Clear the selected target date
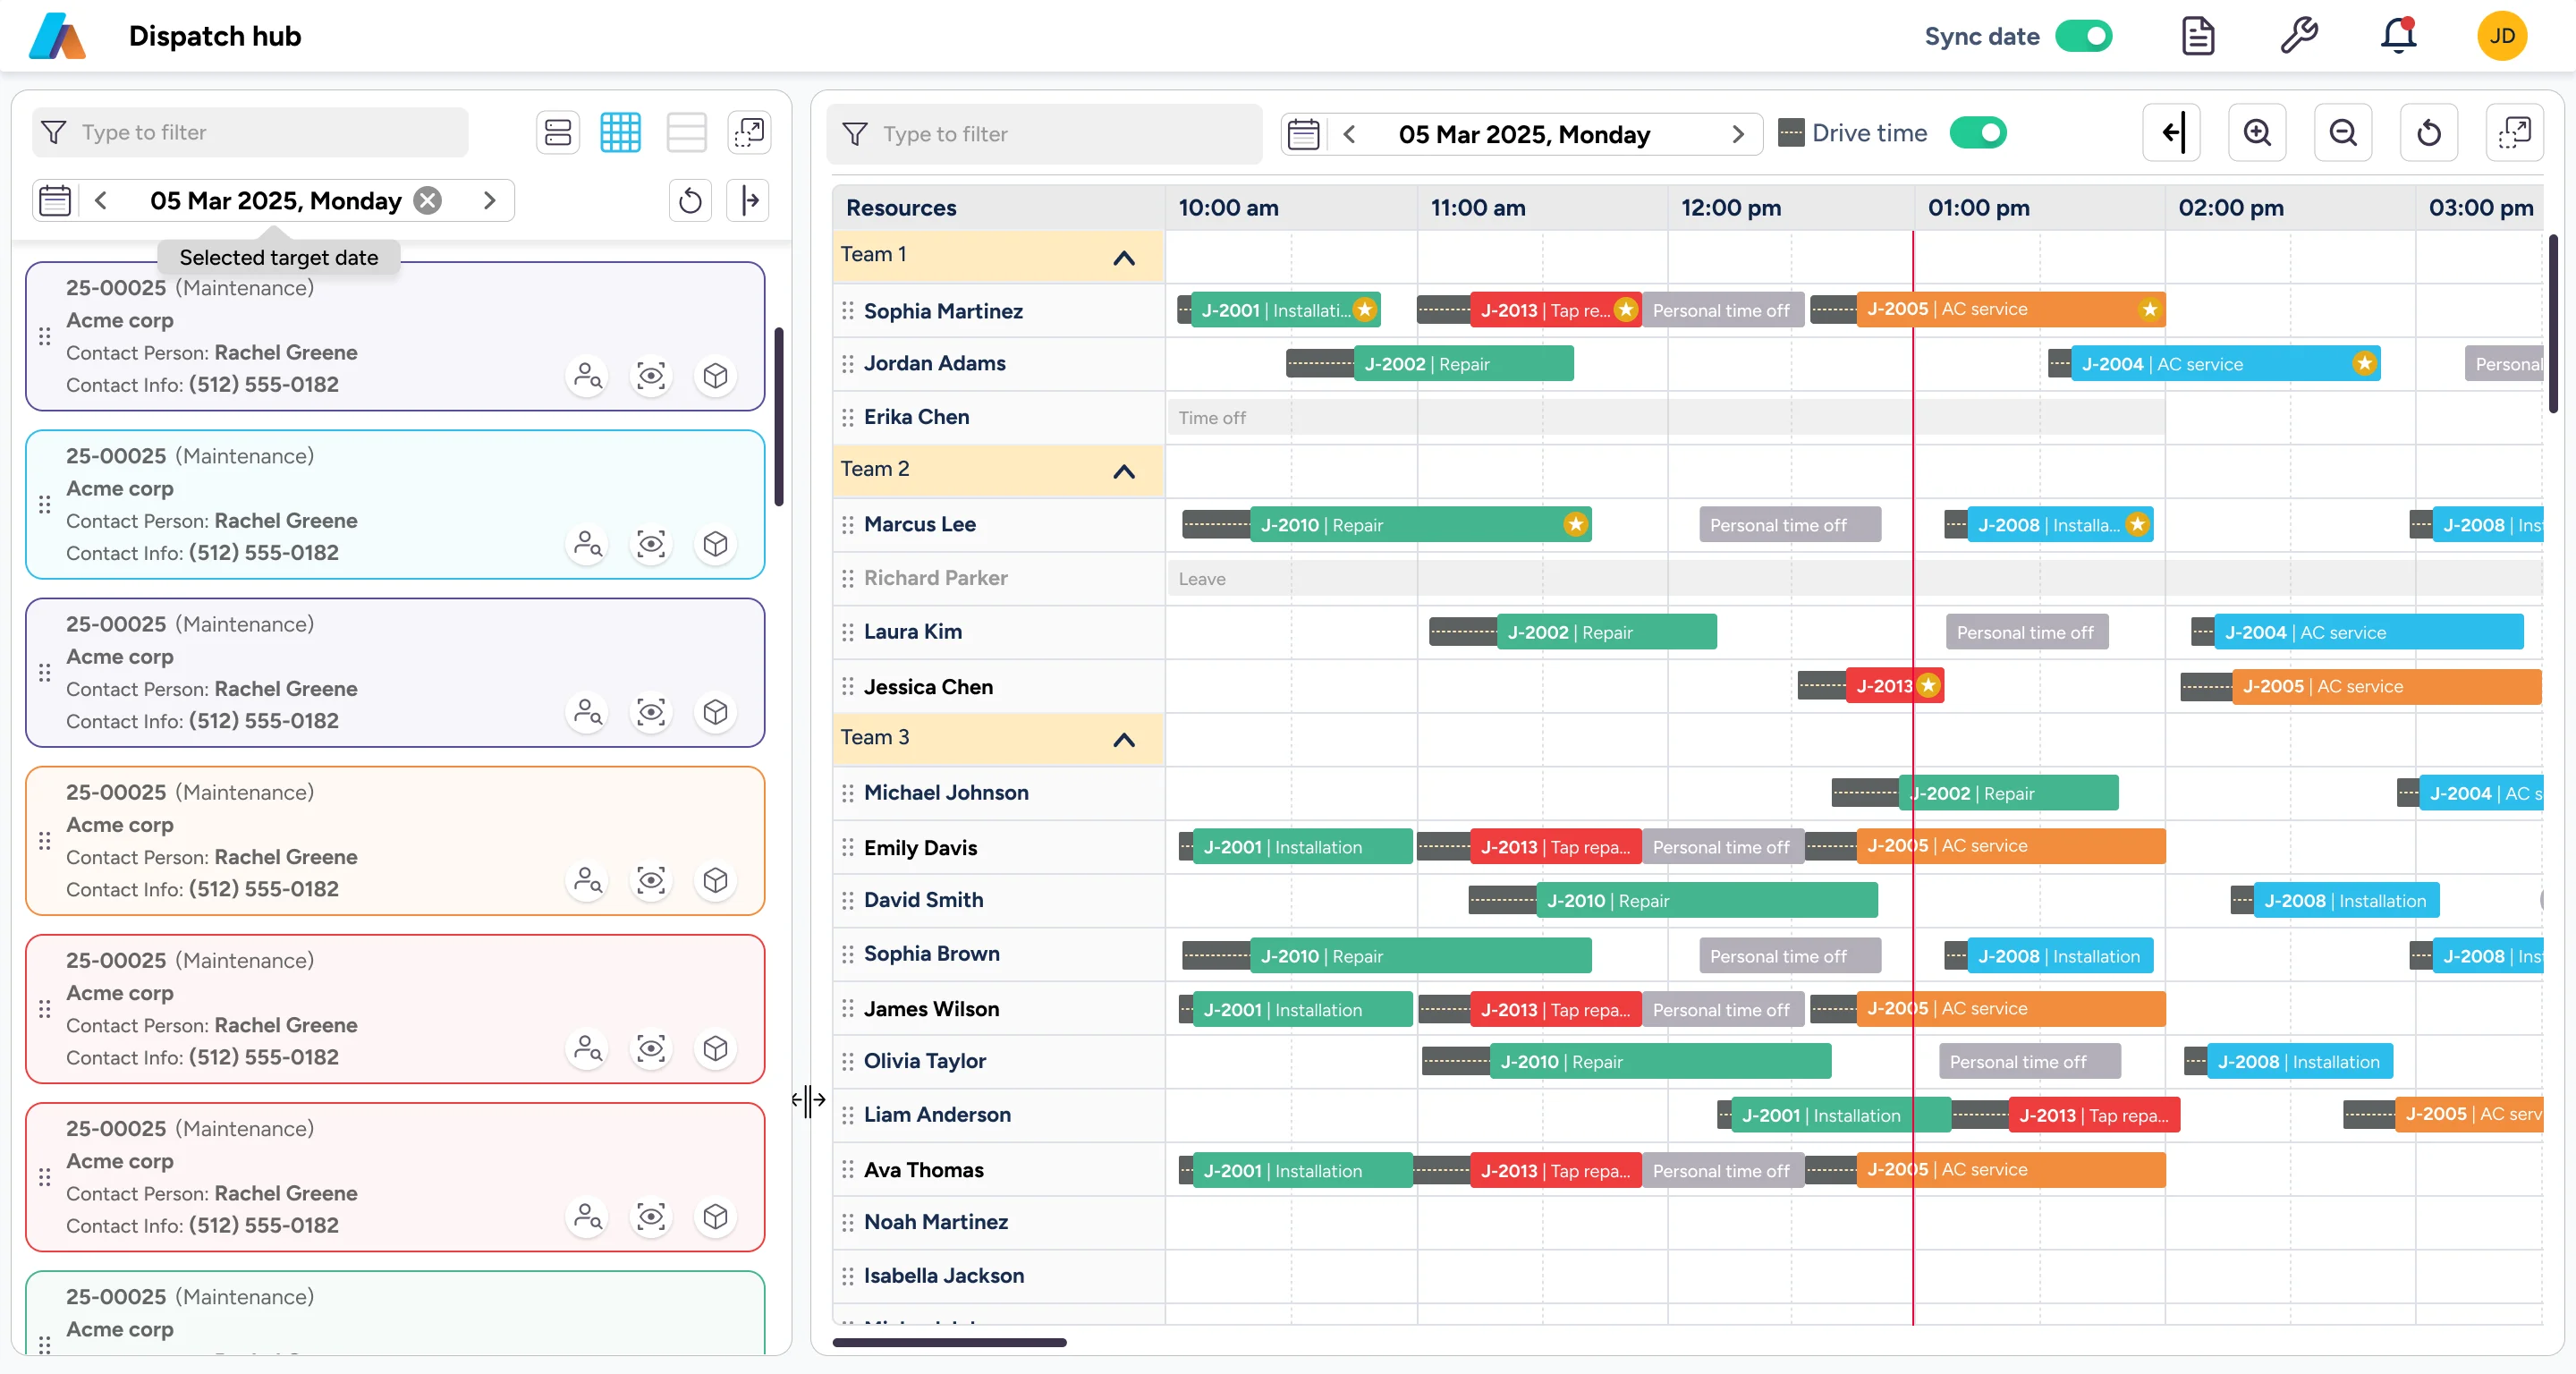Screen dimensions: 2576x1374 click(428, 201)
